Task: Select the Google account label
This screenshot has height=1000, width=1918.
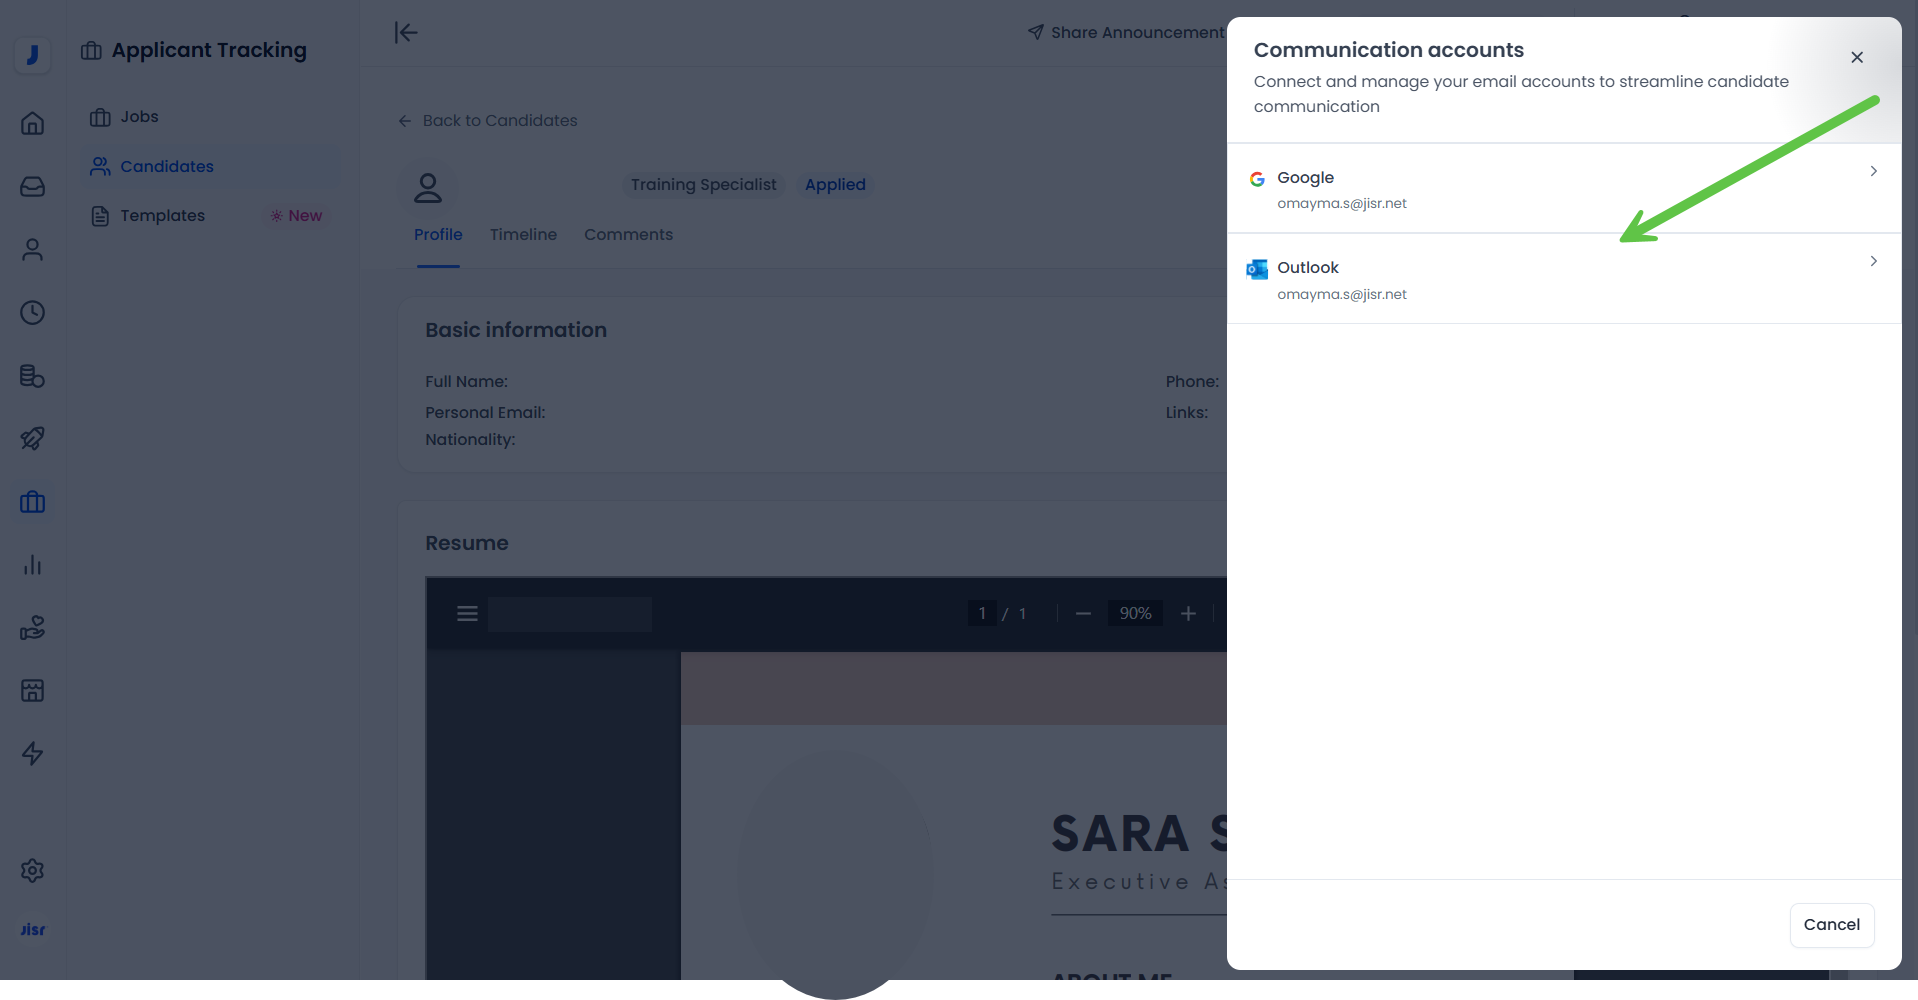Action: [x=1305, y=177]
